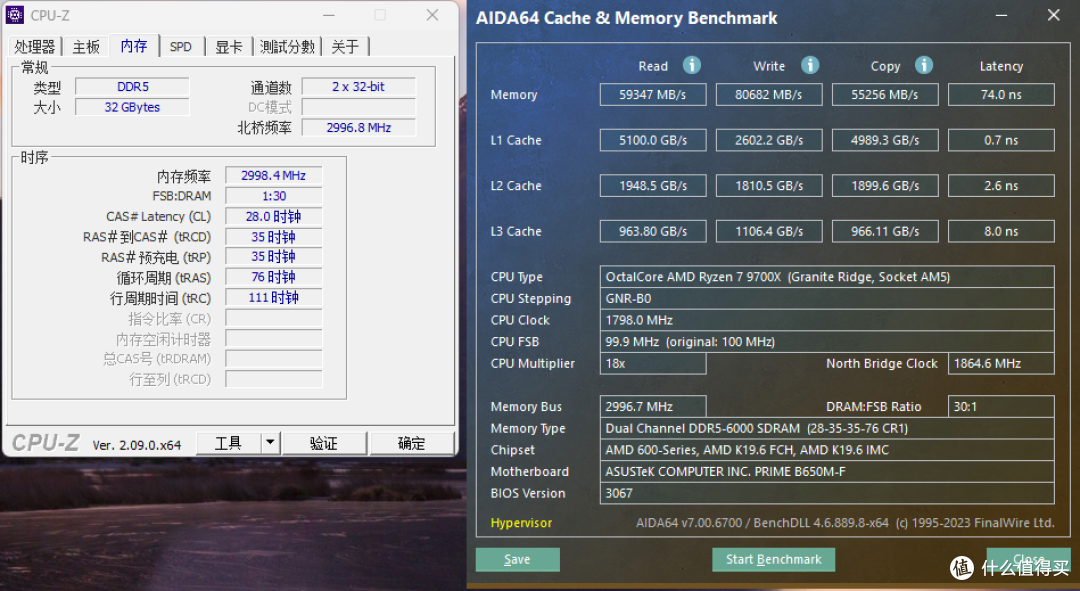This screenshot has height=591, width=1080.
Task: Switch to the 显卡 tab
Action: pos(229,47)
